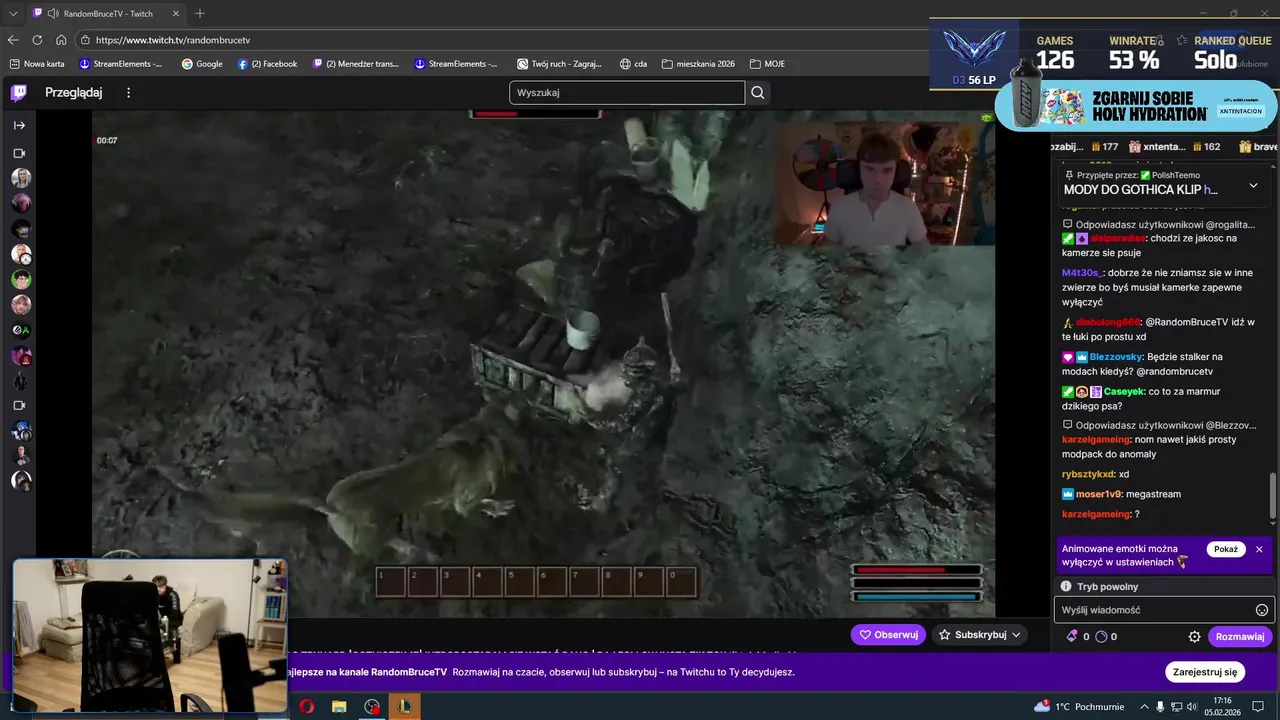
Task: Open the Twój ruch - Zagraj bookmark
Action: (x=560, y=64)
